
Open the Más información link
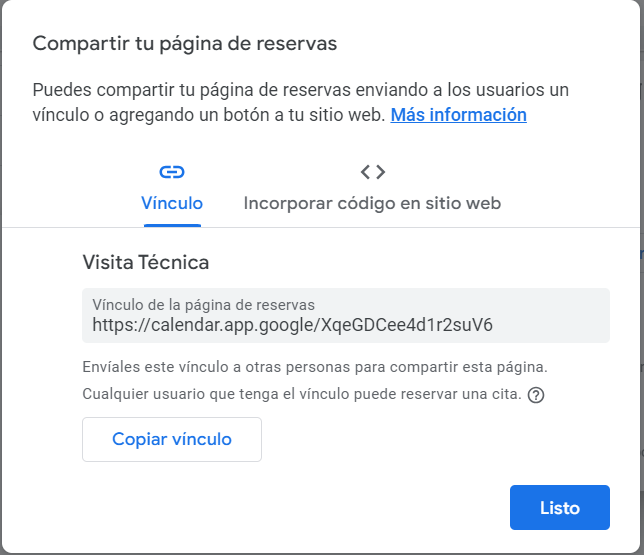click(458, 115)
